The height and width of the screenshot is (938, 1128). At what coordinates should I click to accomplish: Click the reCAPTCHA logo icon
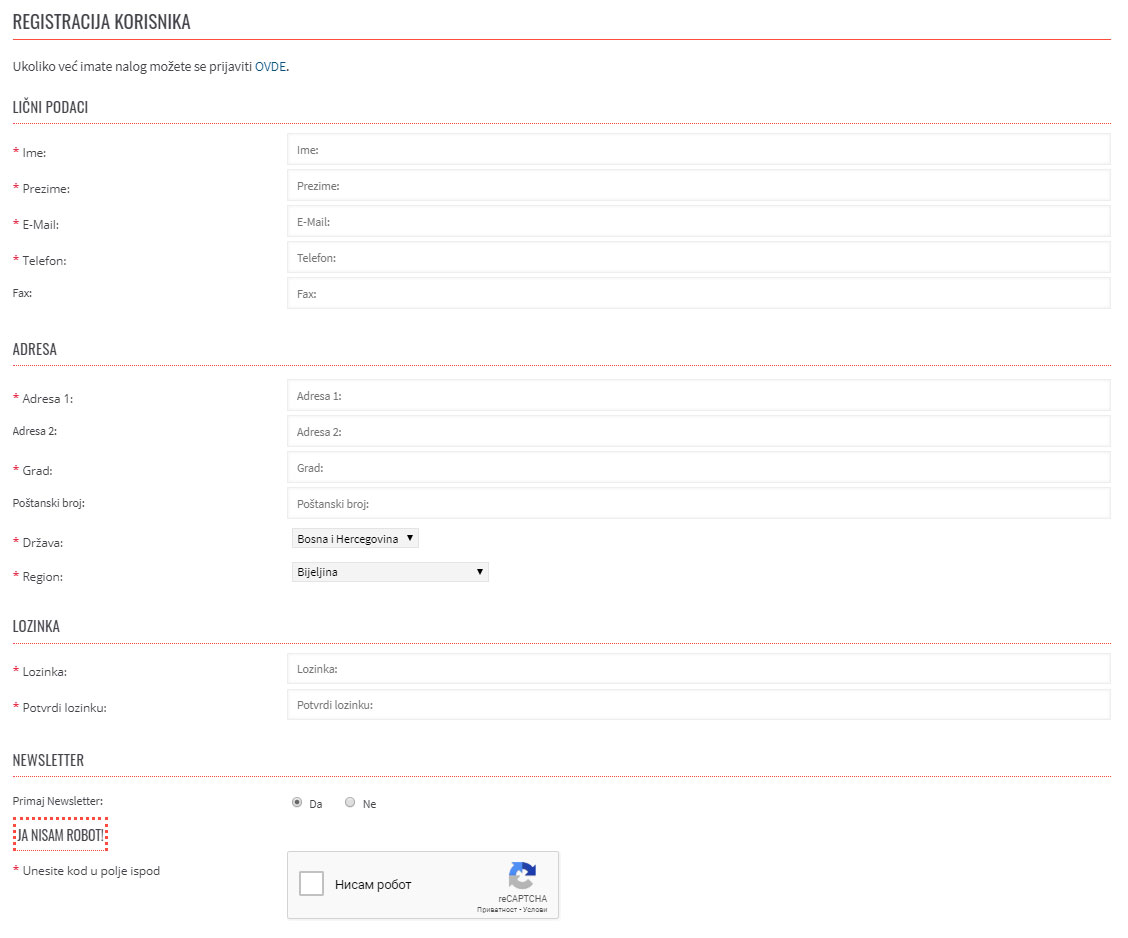[522, 875]
